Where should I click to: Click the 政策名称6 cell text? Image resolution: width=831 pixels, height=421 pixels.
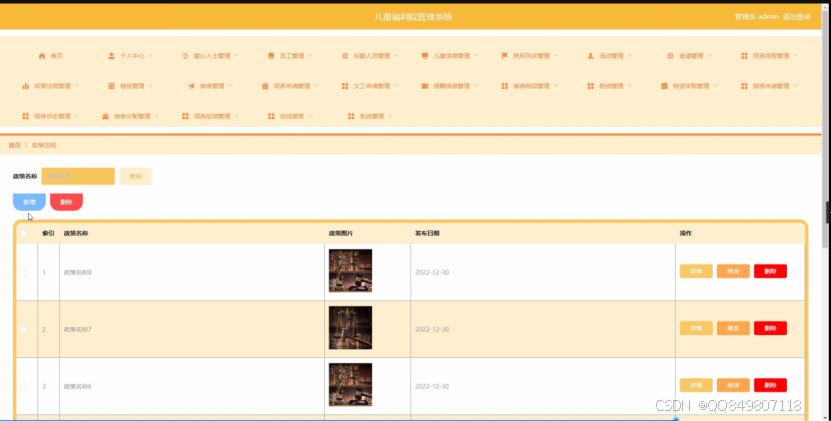[x=77, y=387]
